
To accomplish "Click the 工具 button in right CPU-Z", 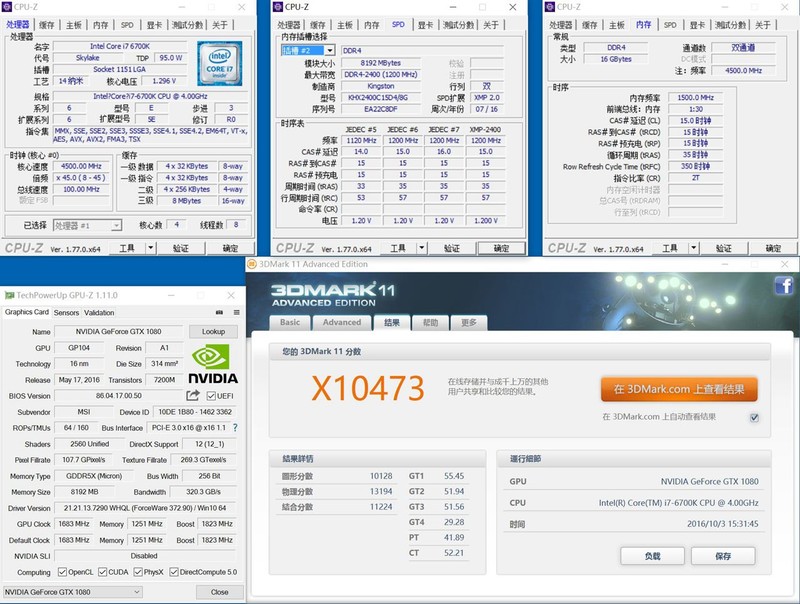I will coord(670,248).
